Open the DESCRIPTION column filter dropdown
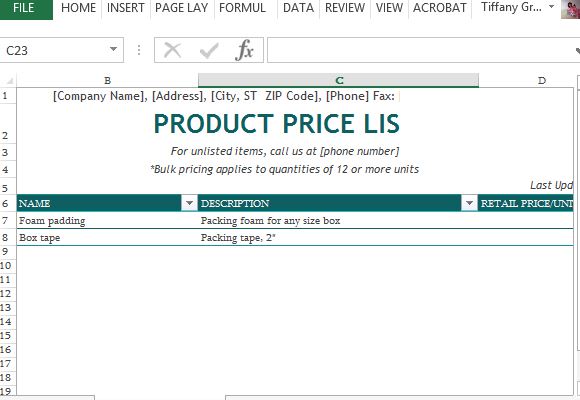This screenshot has height=400, width=580. pos(469,203)
